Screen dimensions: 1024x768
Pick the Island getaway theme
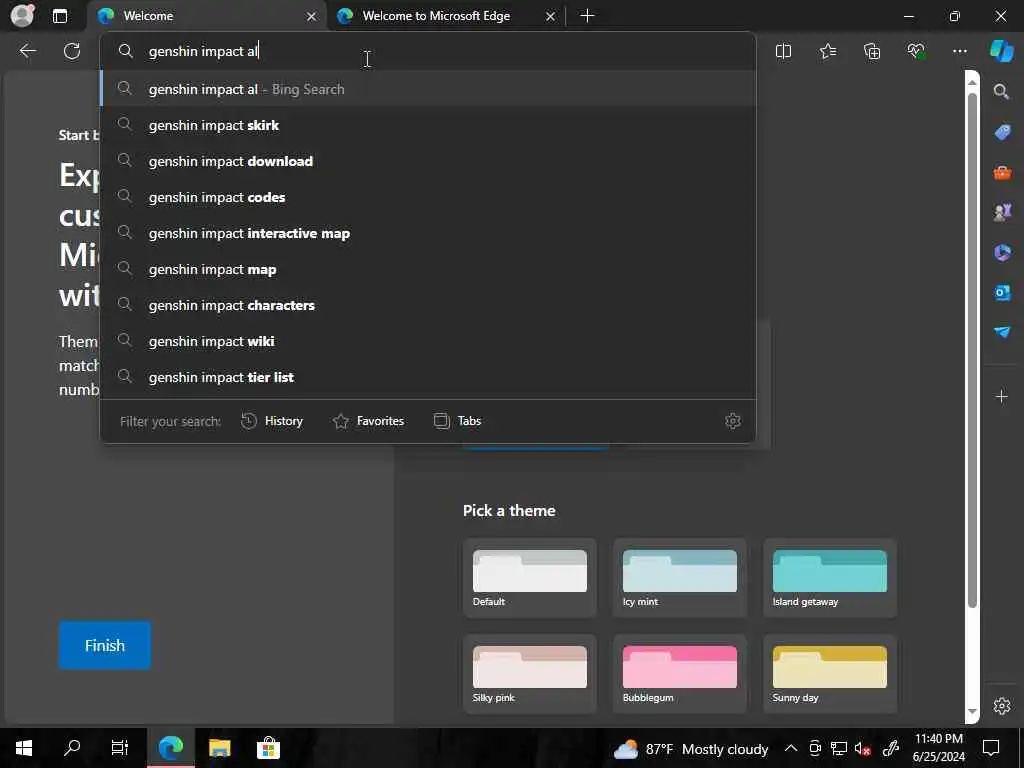(829, 578)
